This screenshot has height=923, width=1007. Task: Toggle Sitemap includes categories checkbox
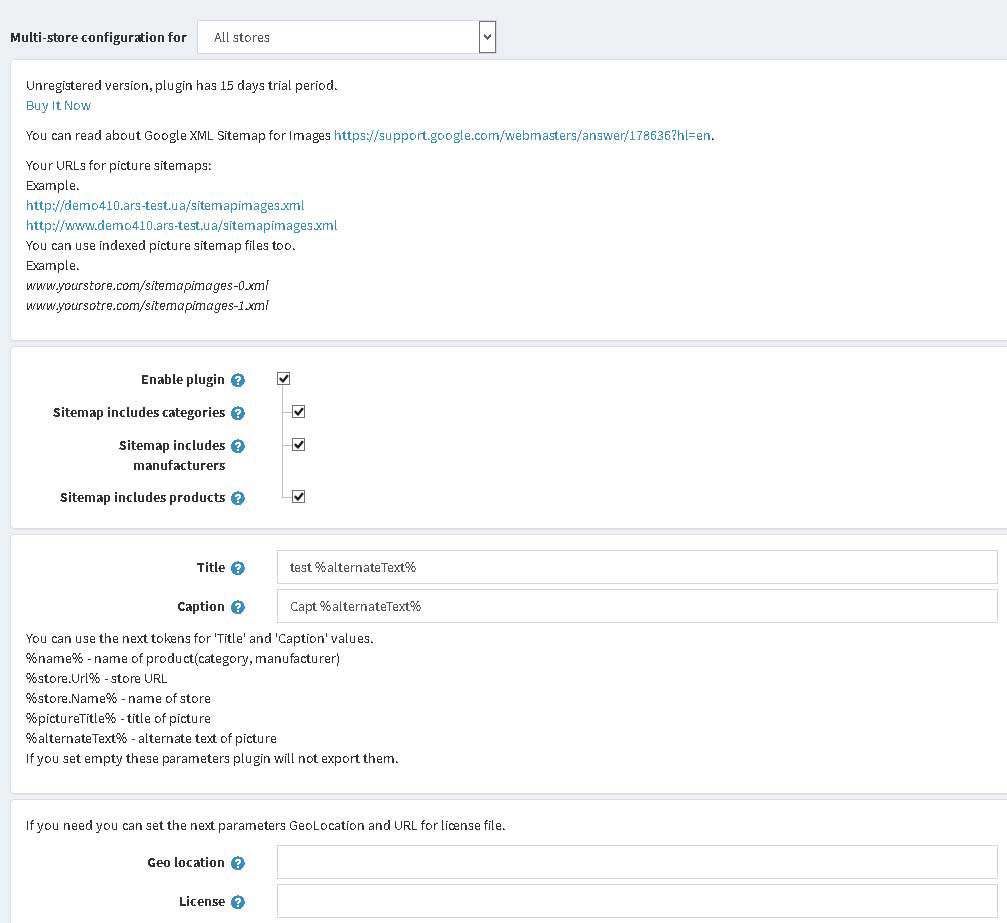click(298, 412)
